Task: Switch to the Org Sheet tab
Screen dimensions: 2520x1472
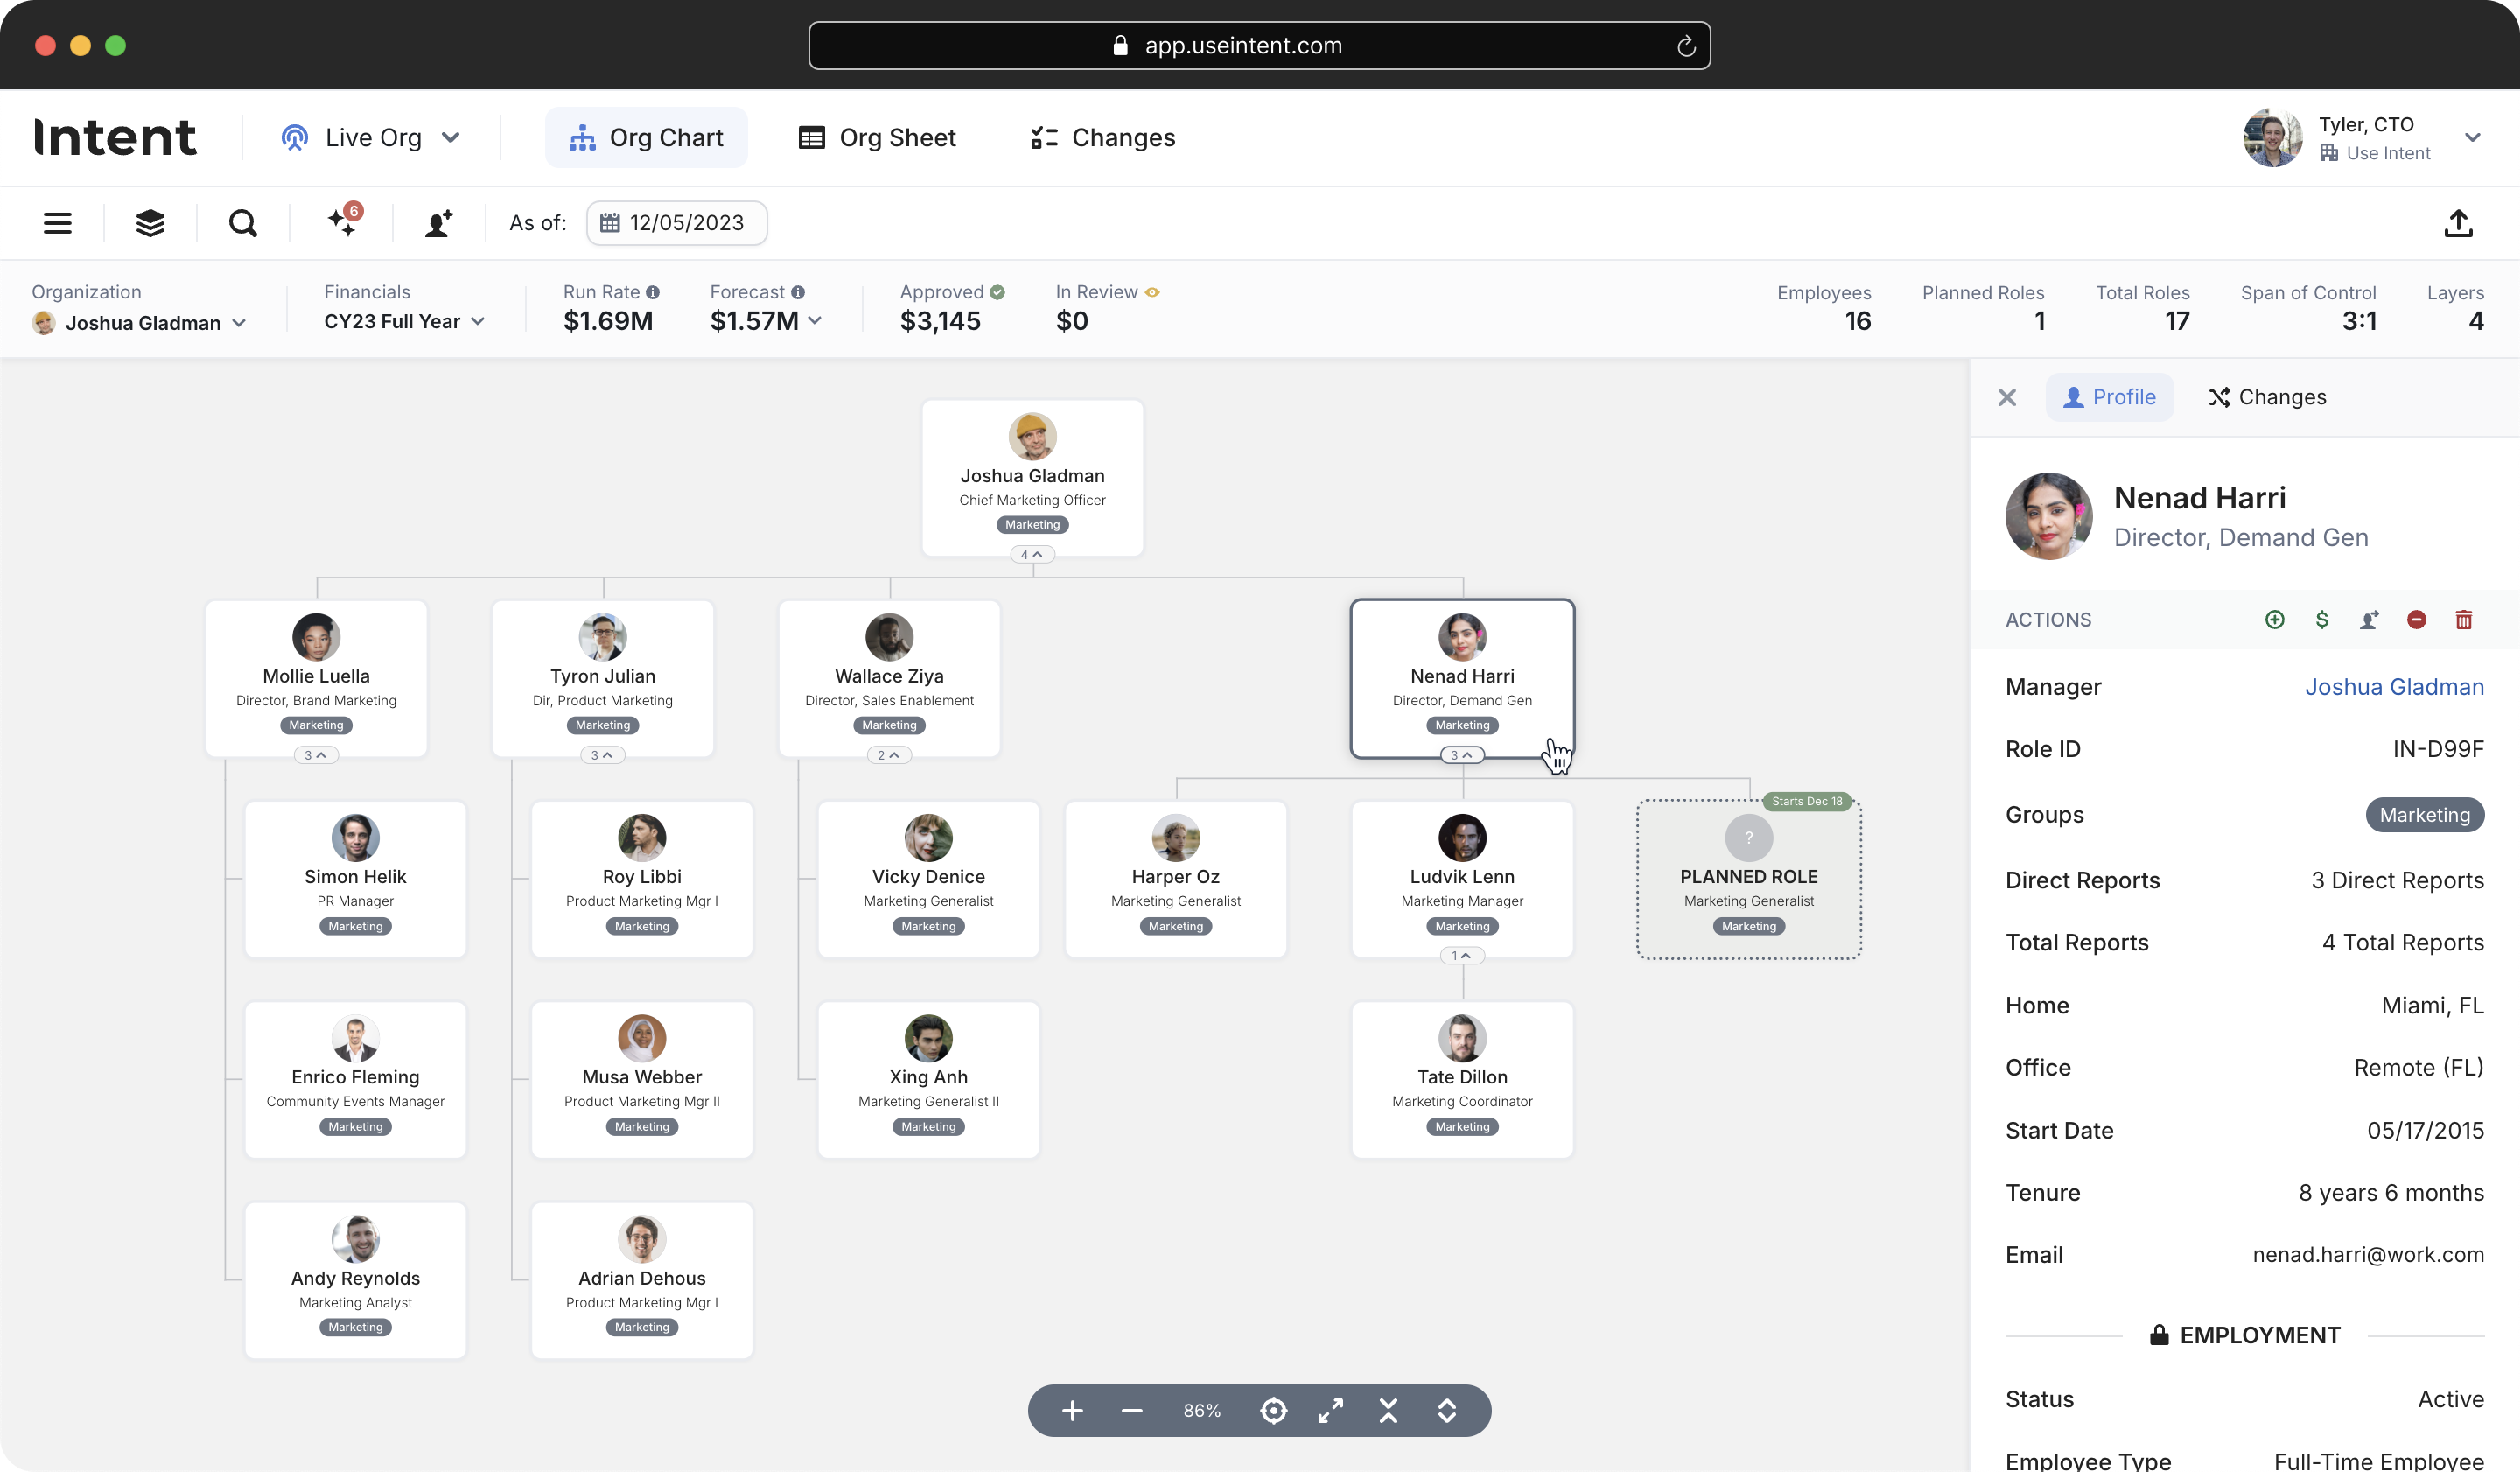Action: click(877, 138)
